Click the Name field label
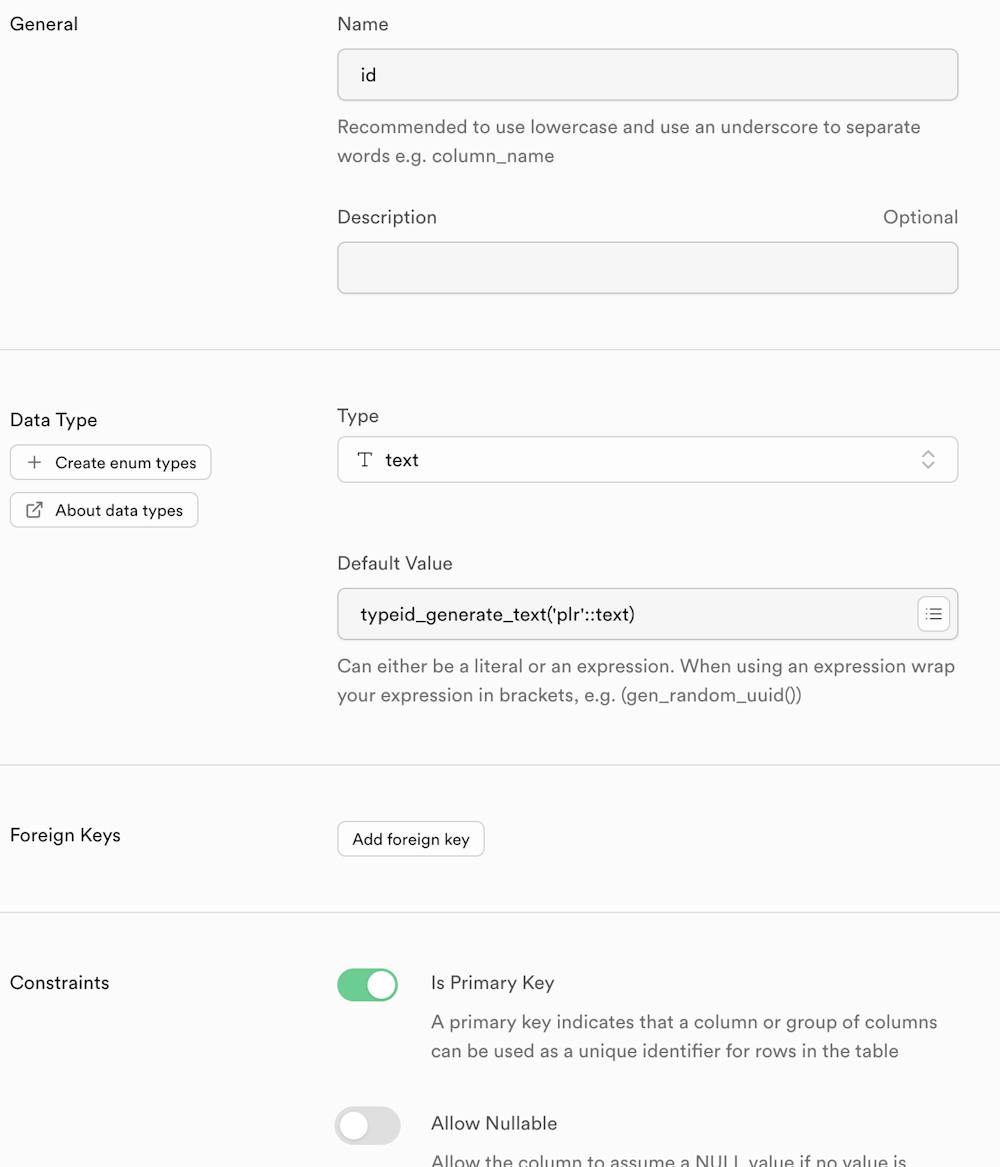The height and width of the screenshot is (1167, 1000). coord(363,24)
